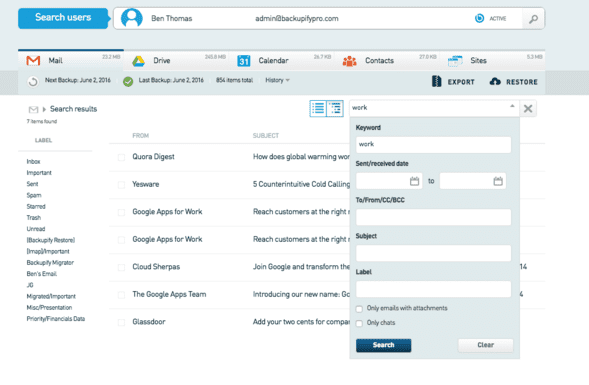Viewport: 589px width, 385px height.
Task: Switch to flat list view icon
Action: [318, 109]
